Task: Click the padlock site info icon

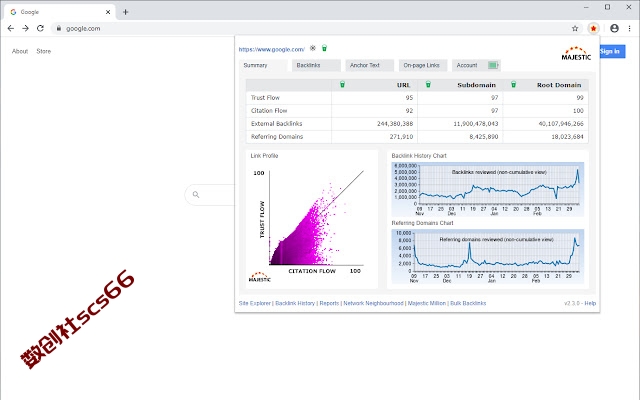Action: tap(59, 29)
